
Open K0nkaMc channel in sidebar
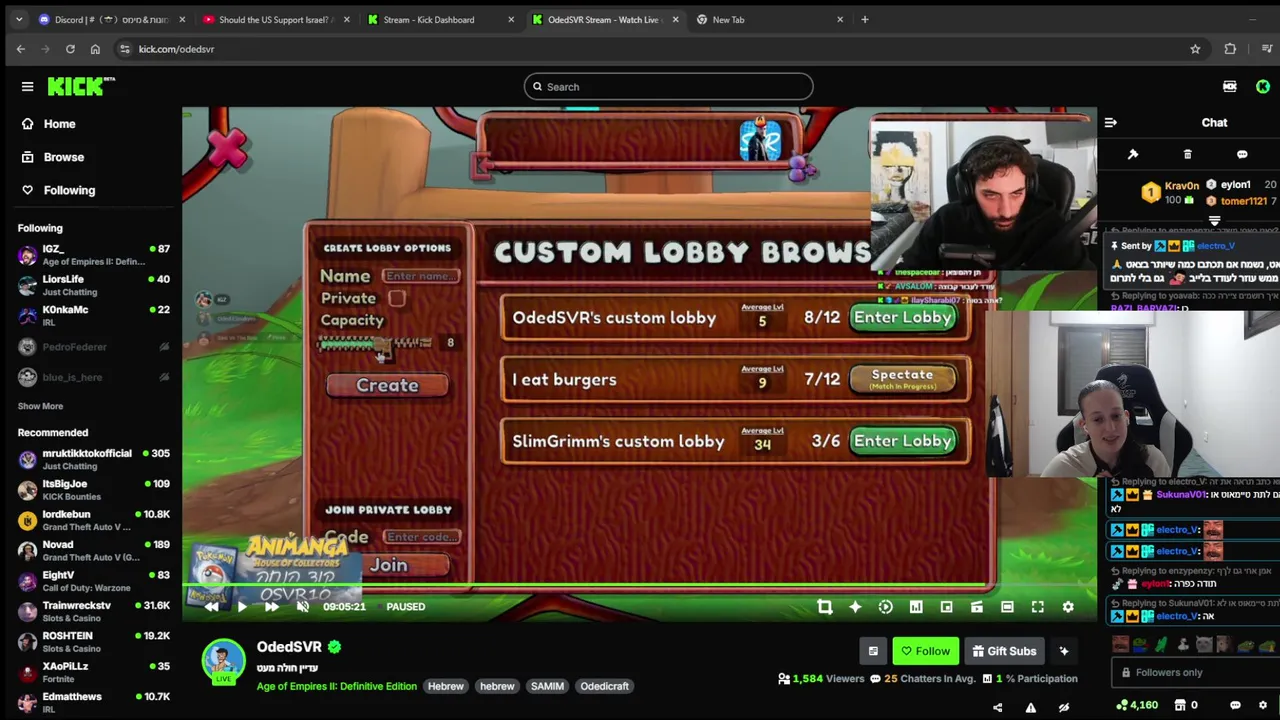click(x=94, y=315)
